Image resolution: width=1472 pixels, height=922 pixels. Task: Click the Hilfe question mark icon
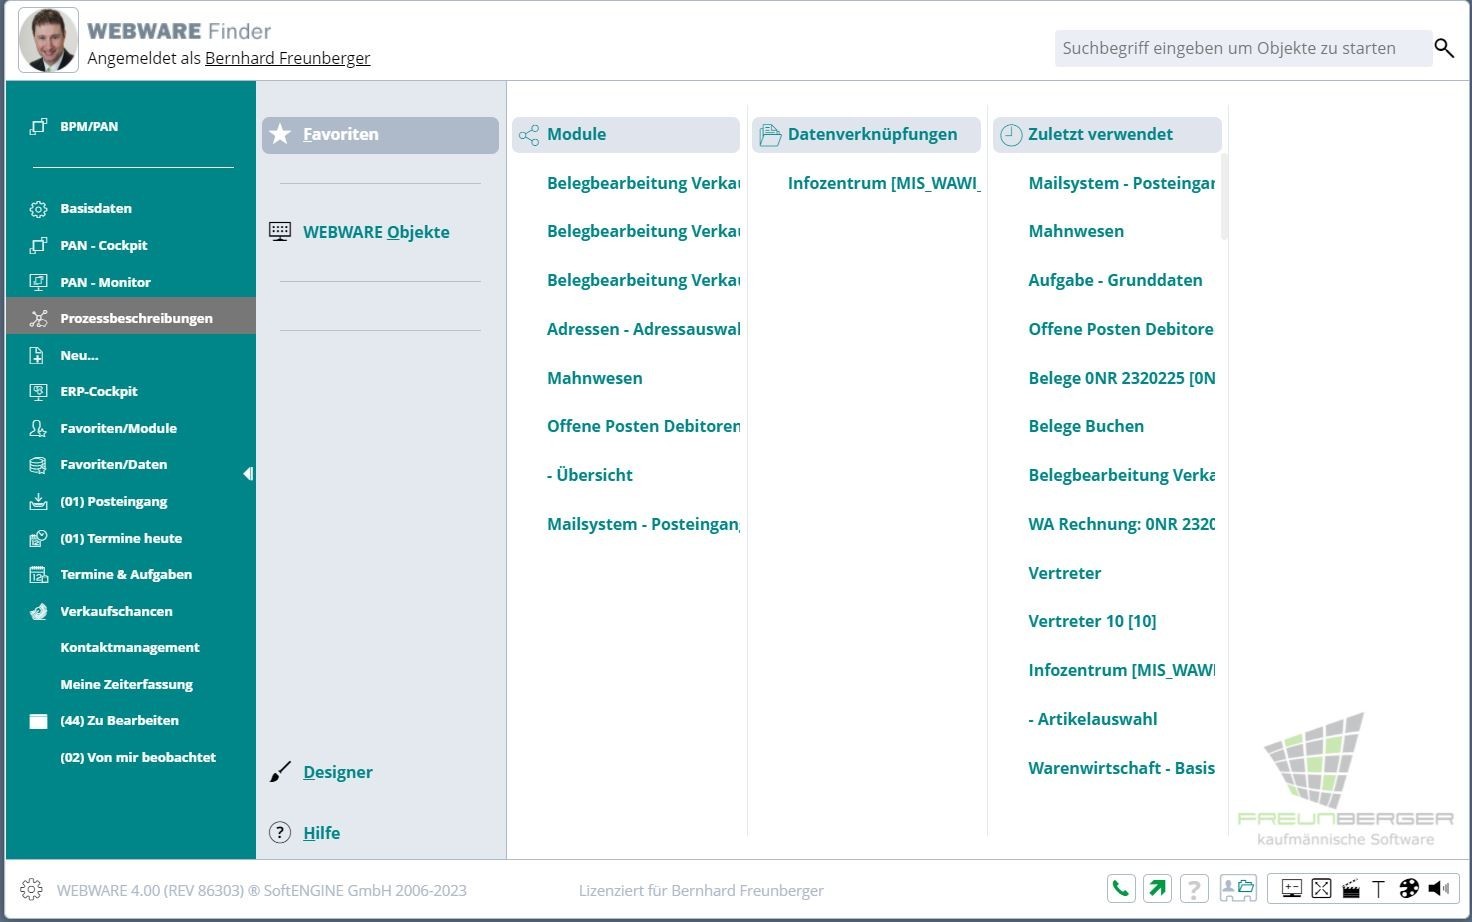click(x=280, y=832)
